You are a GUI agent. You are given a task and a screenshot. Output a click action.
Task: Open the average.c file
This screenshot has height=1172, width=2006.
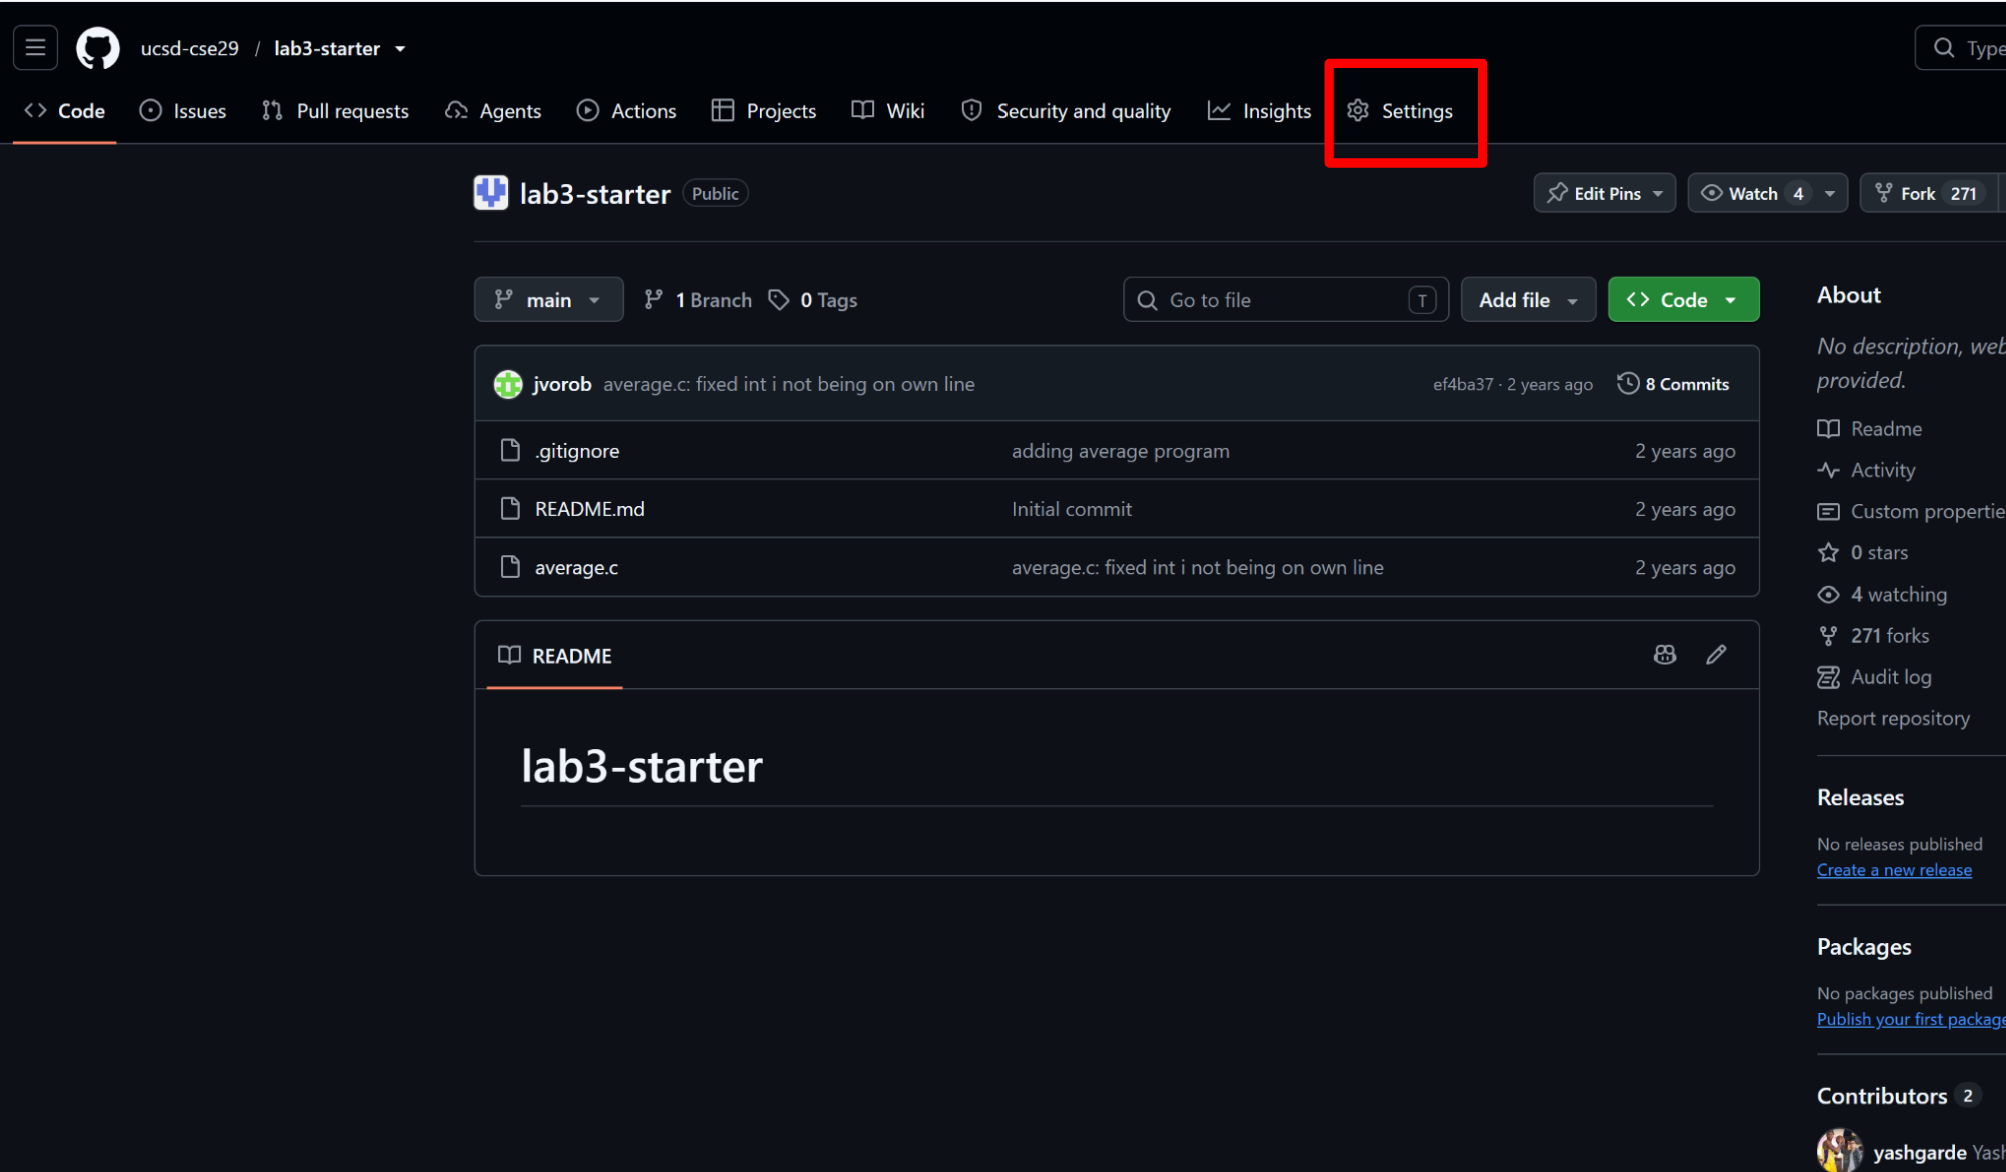point(576,567)
